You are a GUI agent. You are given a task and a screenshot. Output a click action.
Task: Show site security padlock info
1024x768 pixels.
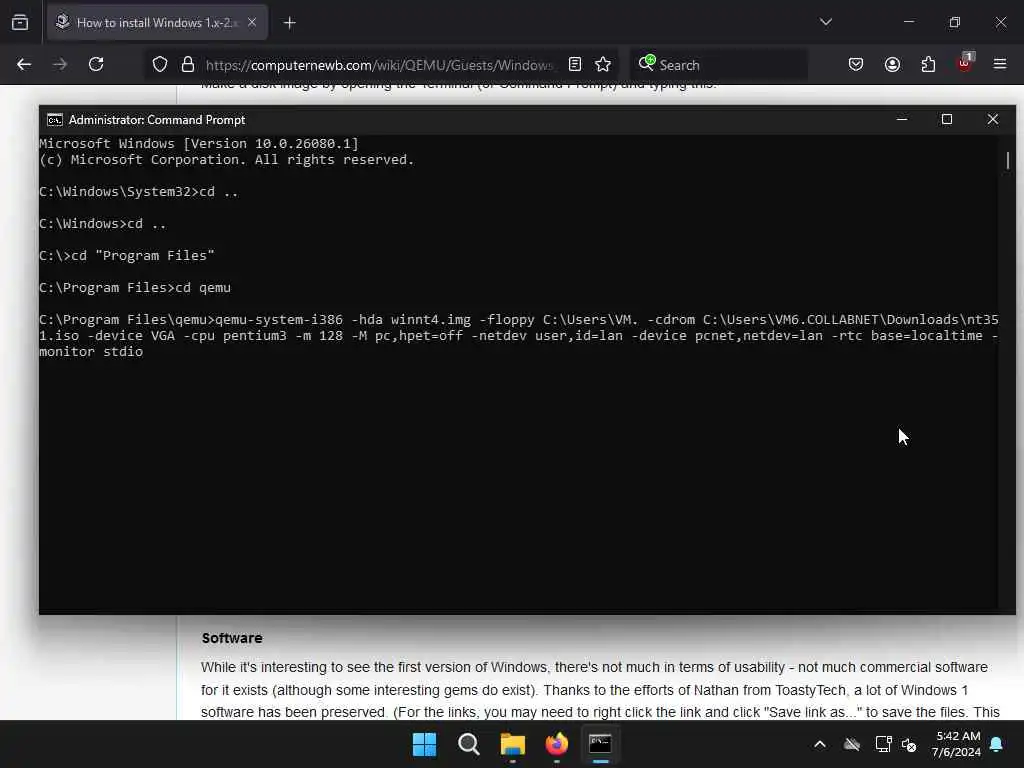[x=188, y=65]
